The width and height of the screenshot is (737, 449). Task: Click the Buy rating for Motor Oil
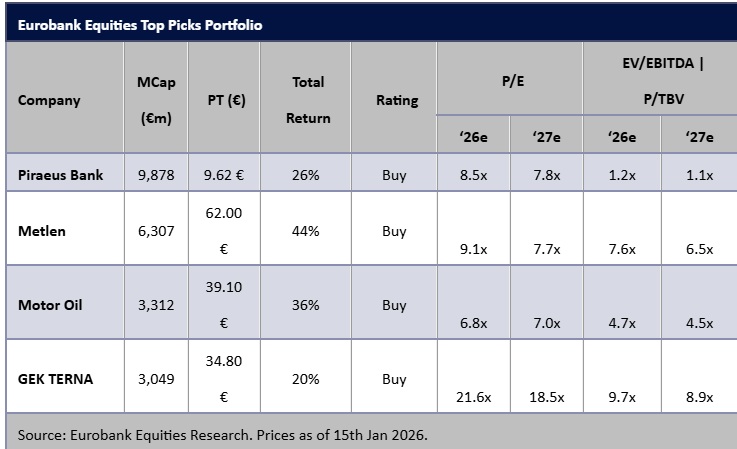394,305
